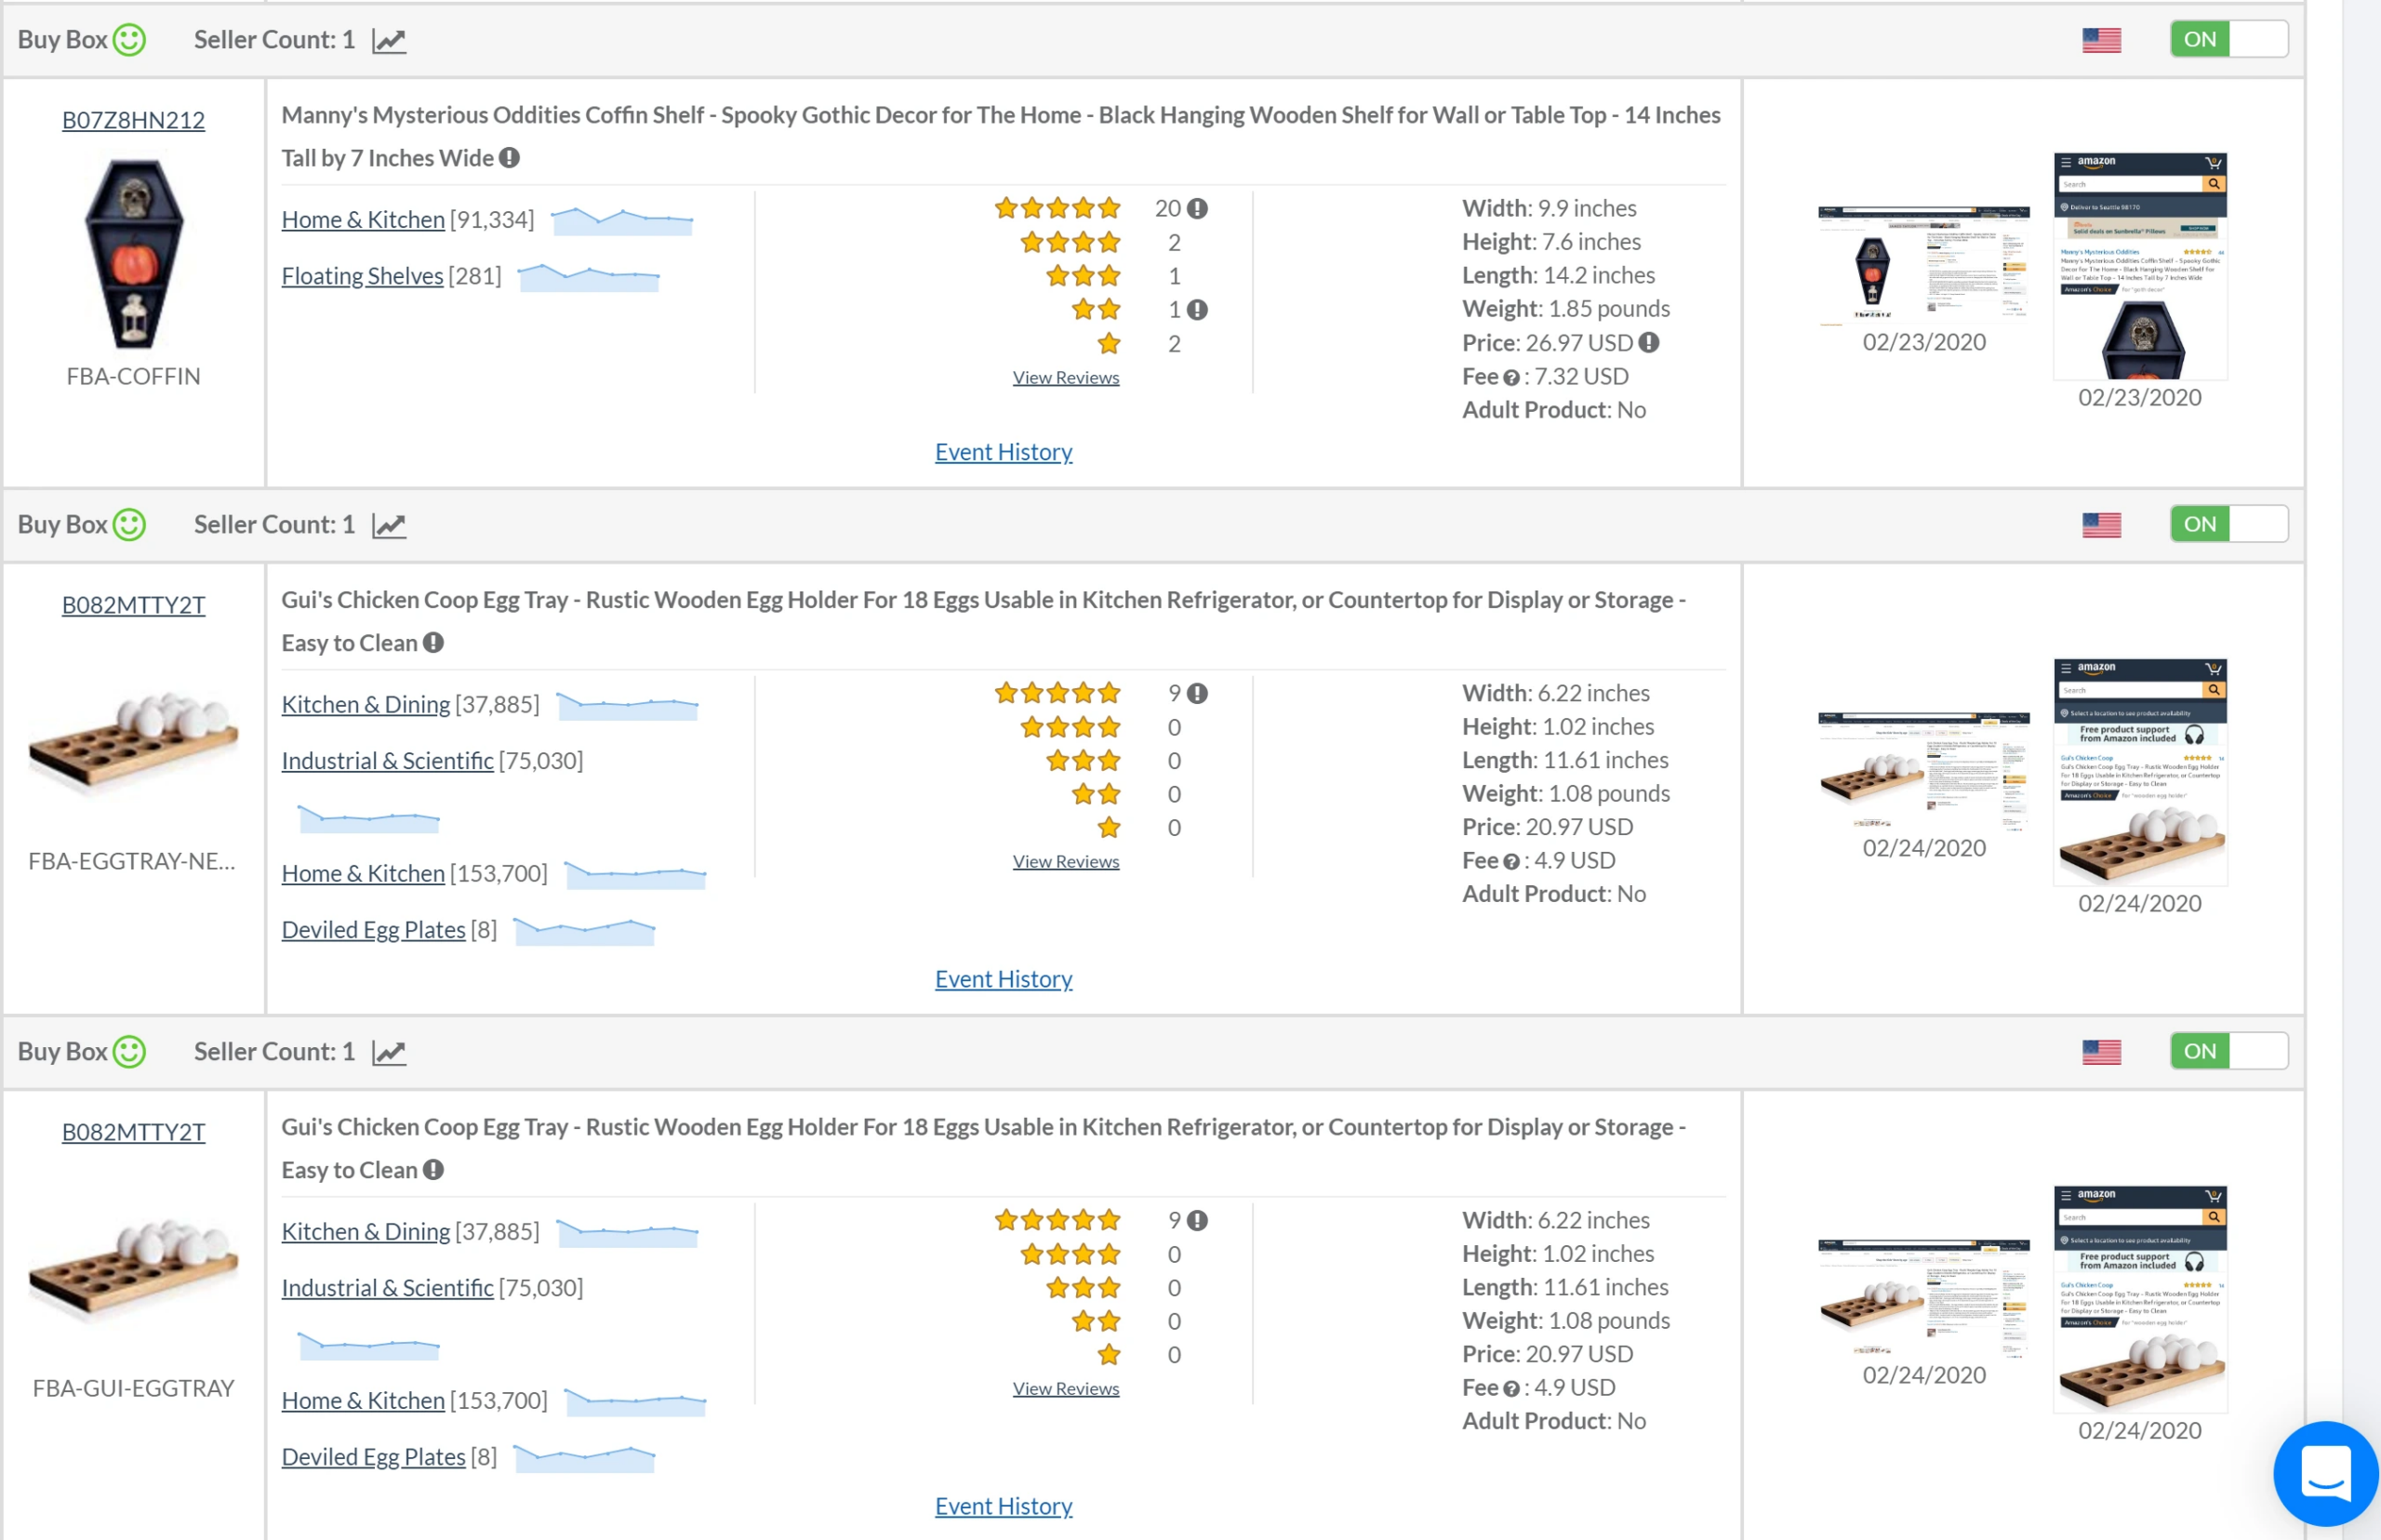
Task: Click the Buy Box smiley icon of the FBA-EGGTRAY-NE listing
Action: [129, 525]
